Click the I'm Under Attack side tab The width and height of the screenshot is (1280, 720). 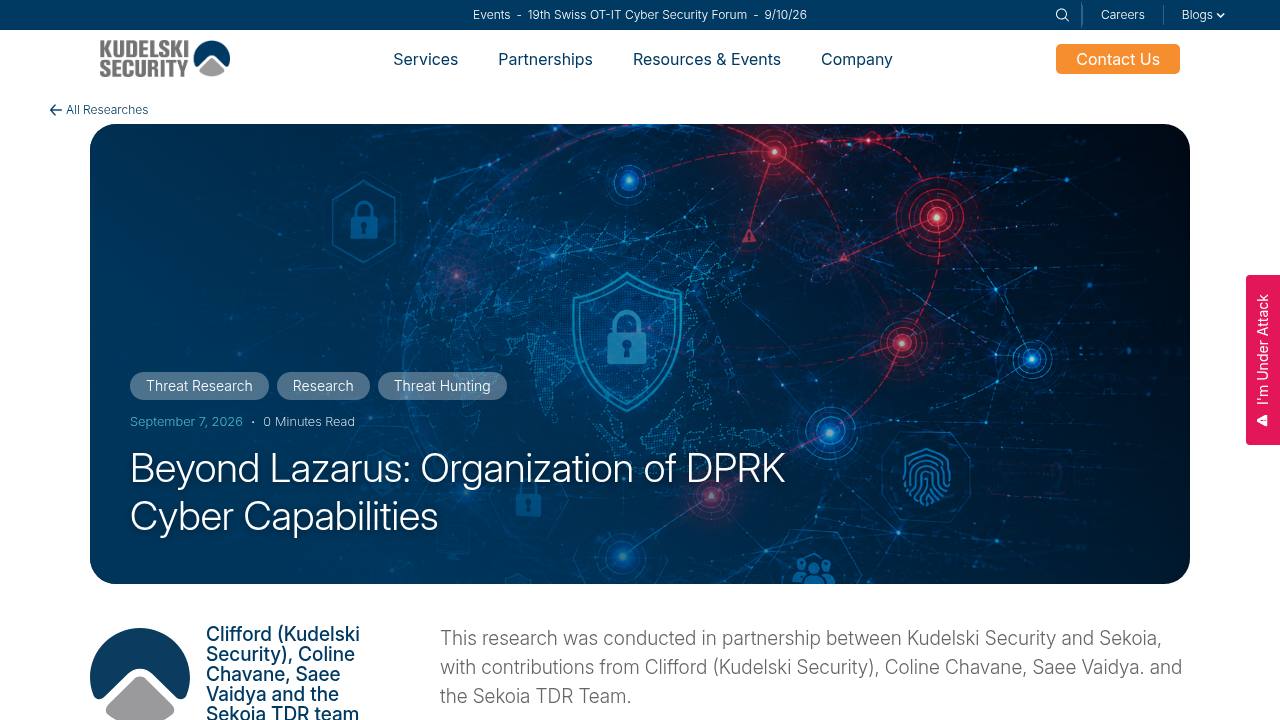[1263, 360]
